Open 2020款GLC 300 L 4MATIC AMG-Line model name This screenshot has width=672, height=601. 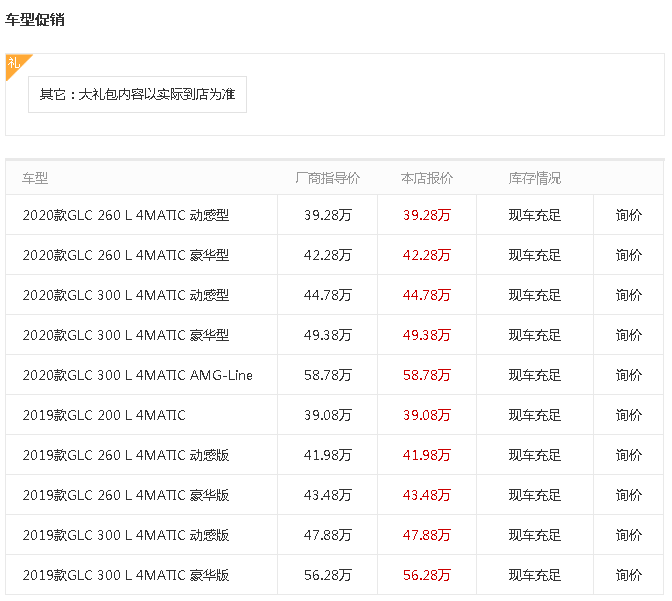[138, 375]
